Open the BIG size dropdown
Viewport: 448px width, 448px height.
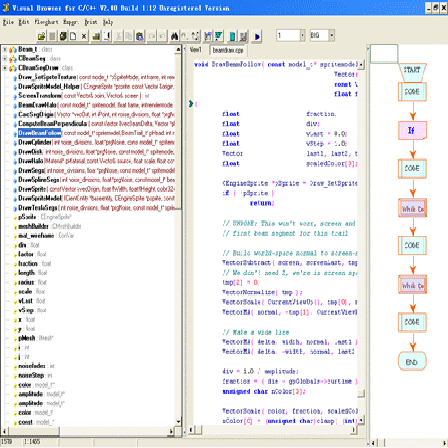[332, 35]
